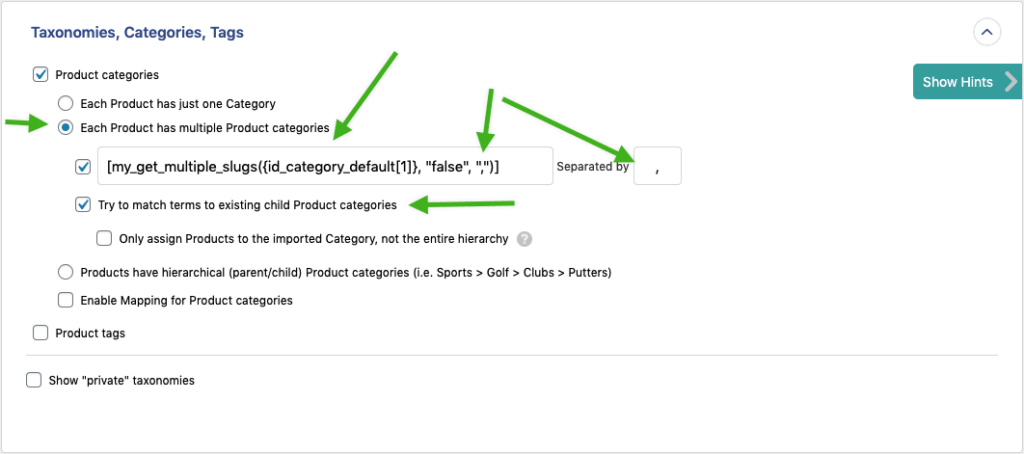The width and height of the screenshot is (1024, 454).
Task: Select 'Each Product has just one Category'
Action: tap(65, 103)
